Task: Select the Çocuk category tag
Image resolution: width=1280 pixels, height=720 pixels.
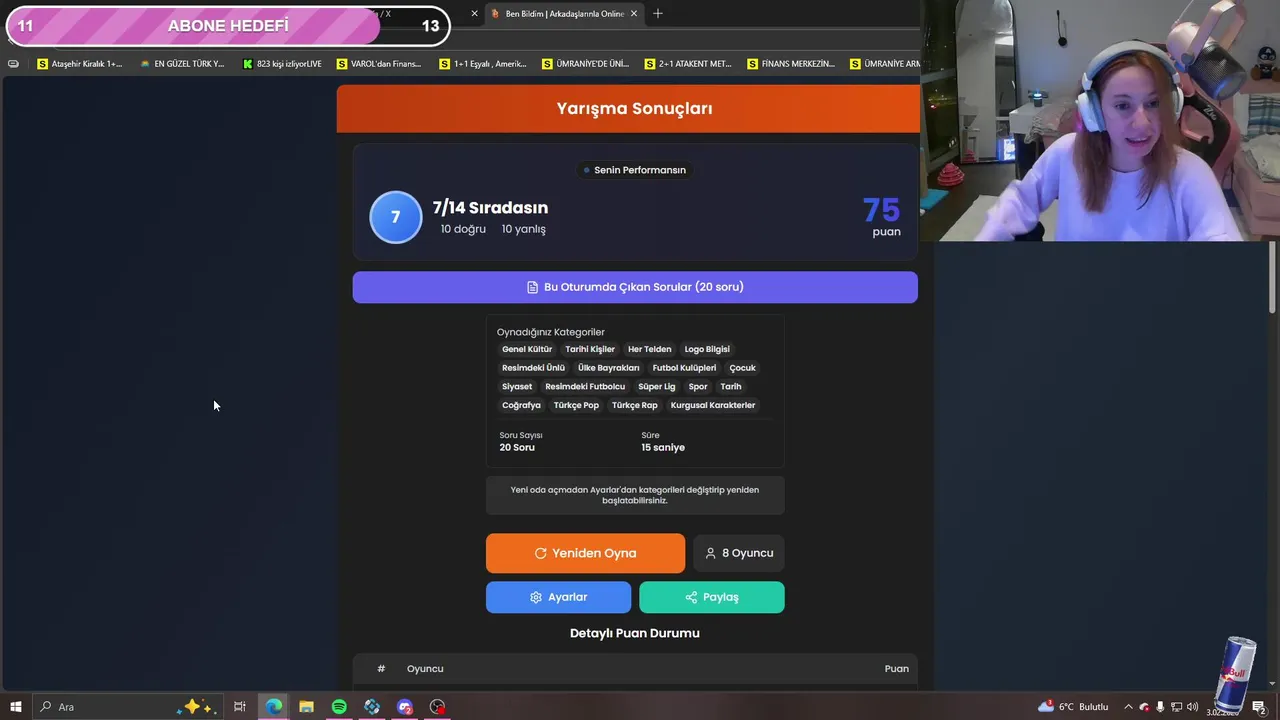Action: [x=743, y=368]
